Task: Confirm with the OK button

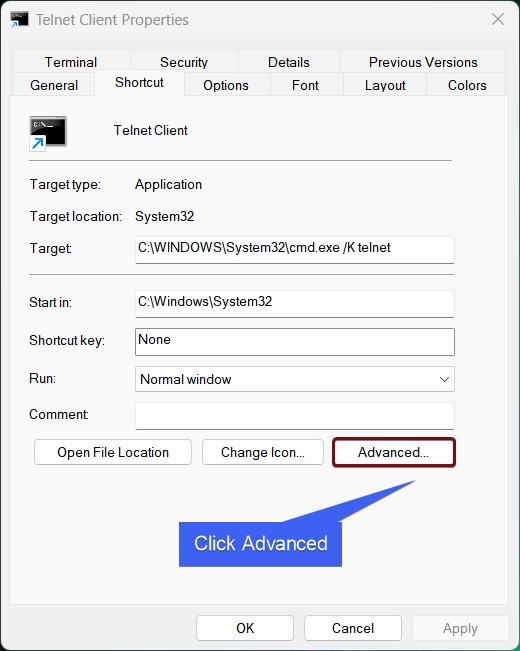Action: pyautogui.click(x=245, y=628)
